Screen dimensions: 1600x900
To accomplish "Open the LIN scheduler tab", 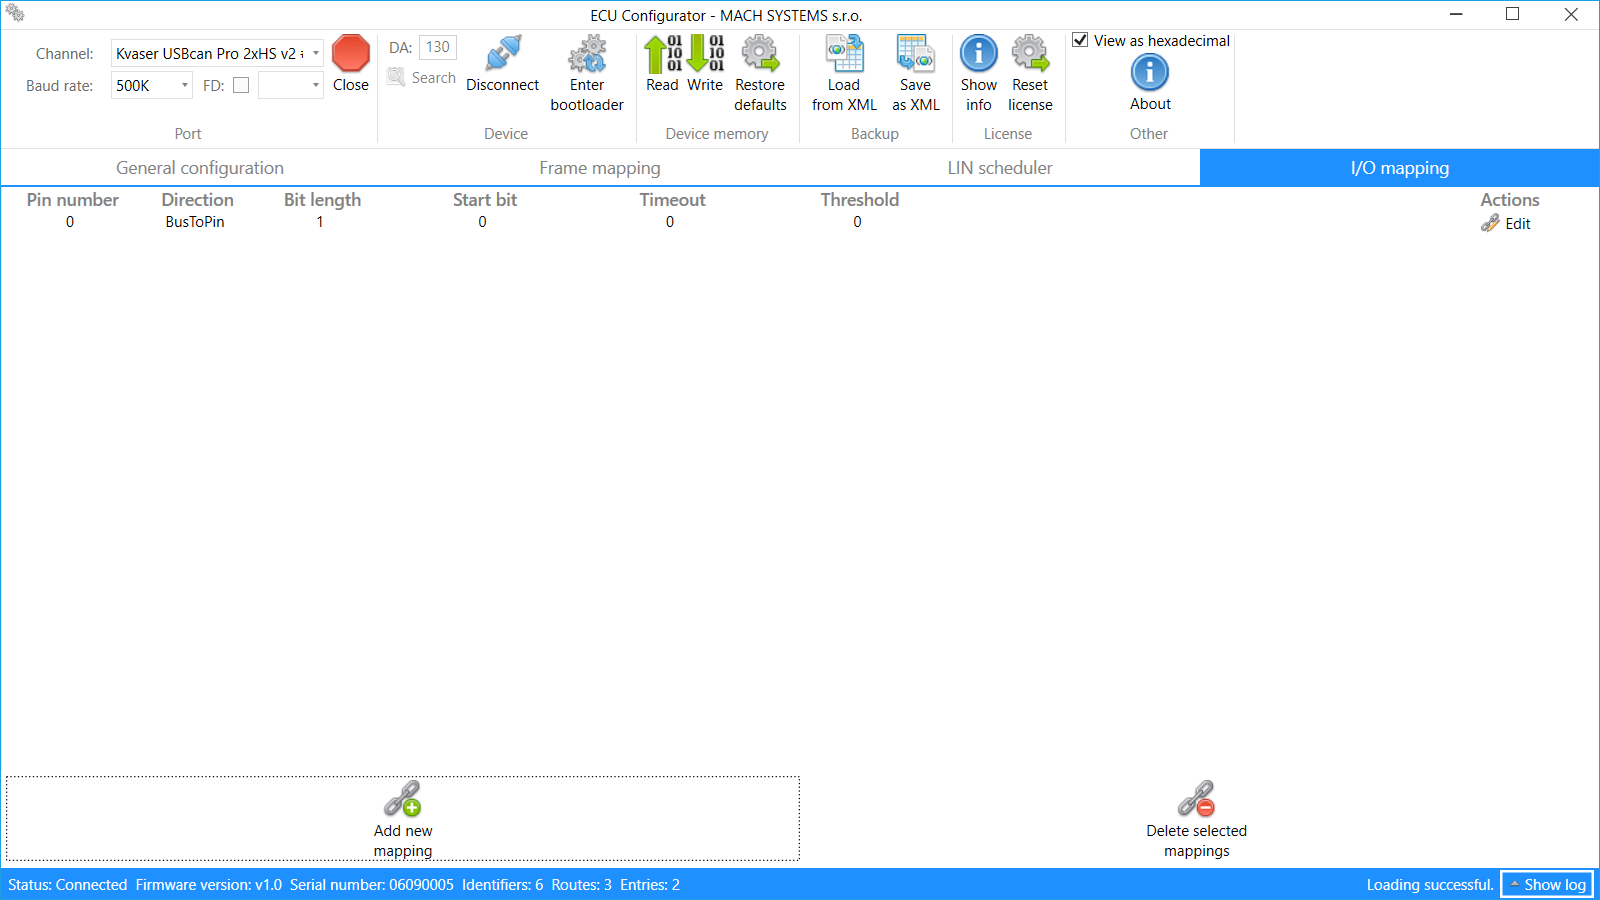I will [999, 167].
